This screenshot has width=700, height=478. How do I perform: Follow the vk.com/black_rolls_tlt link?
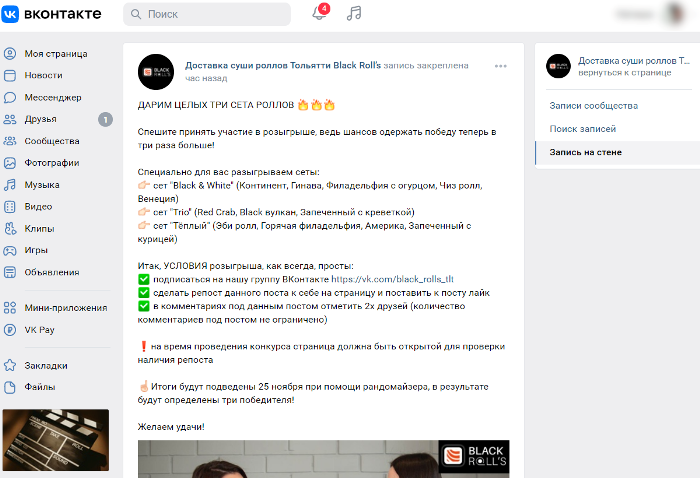pos(392,279)
